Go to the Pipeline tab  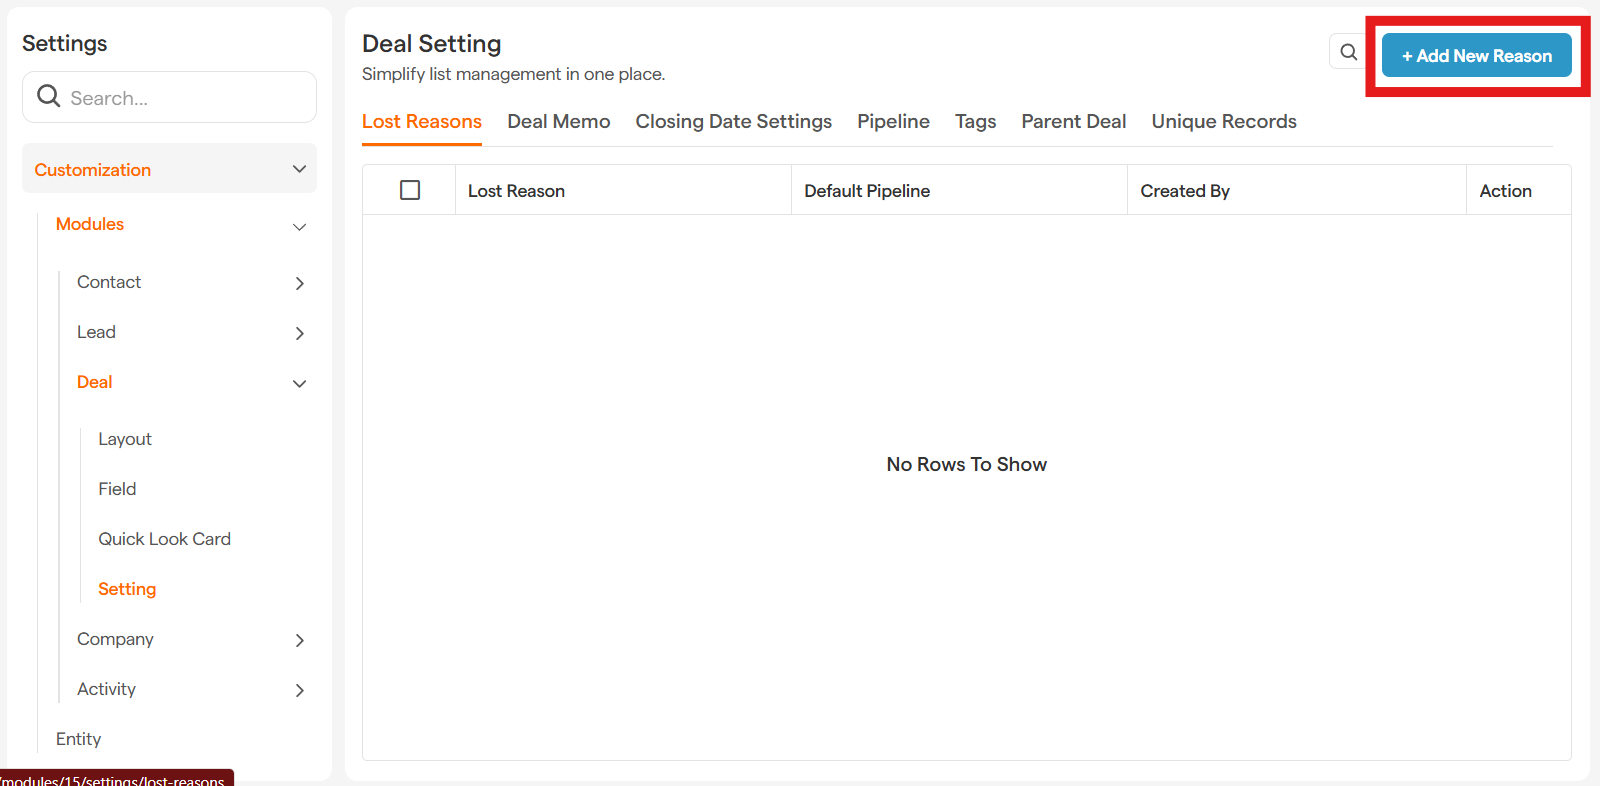click(x=893, y=122)
